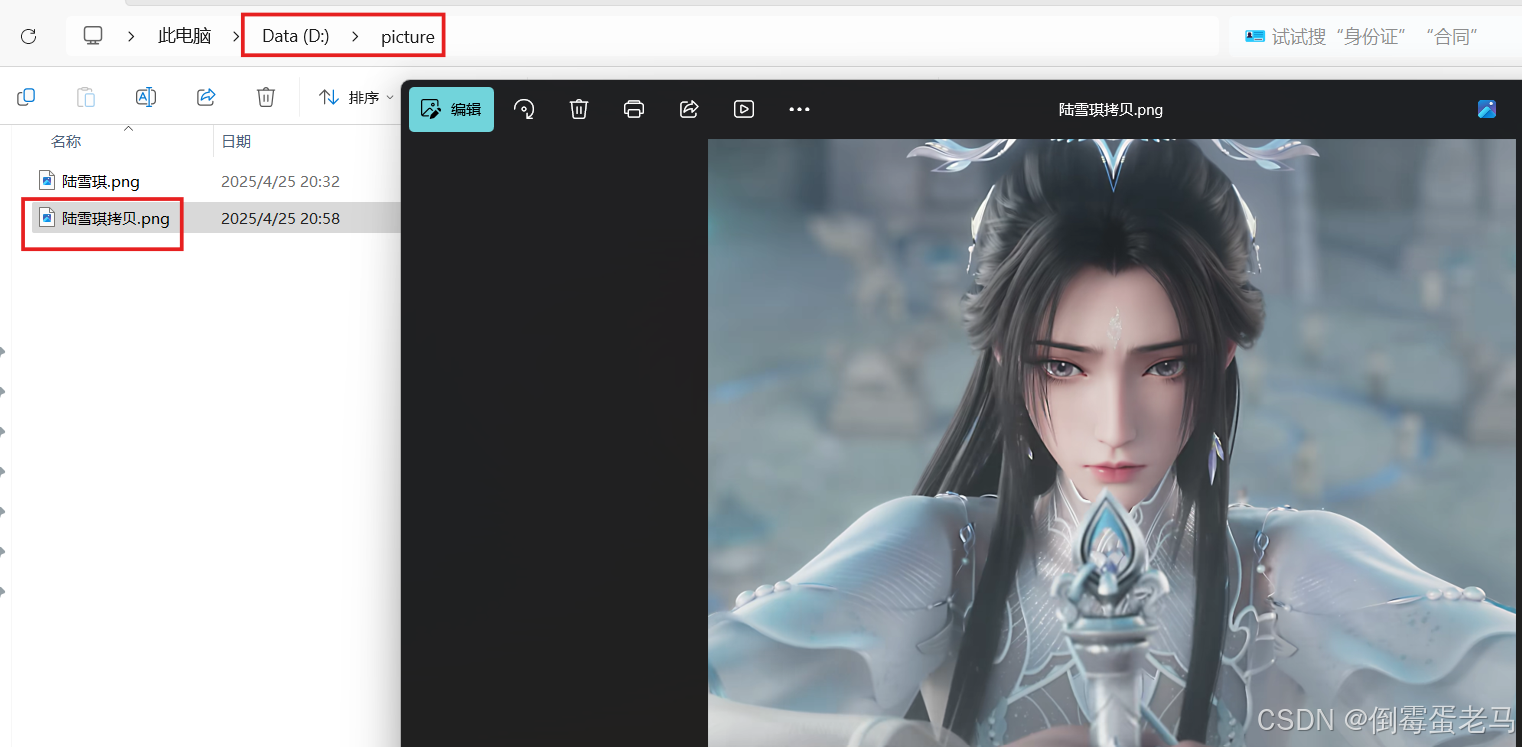
Task: Expand chevron after the computer icon
Action: 131,36
